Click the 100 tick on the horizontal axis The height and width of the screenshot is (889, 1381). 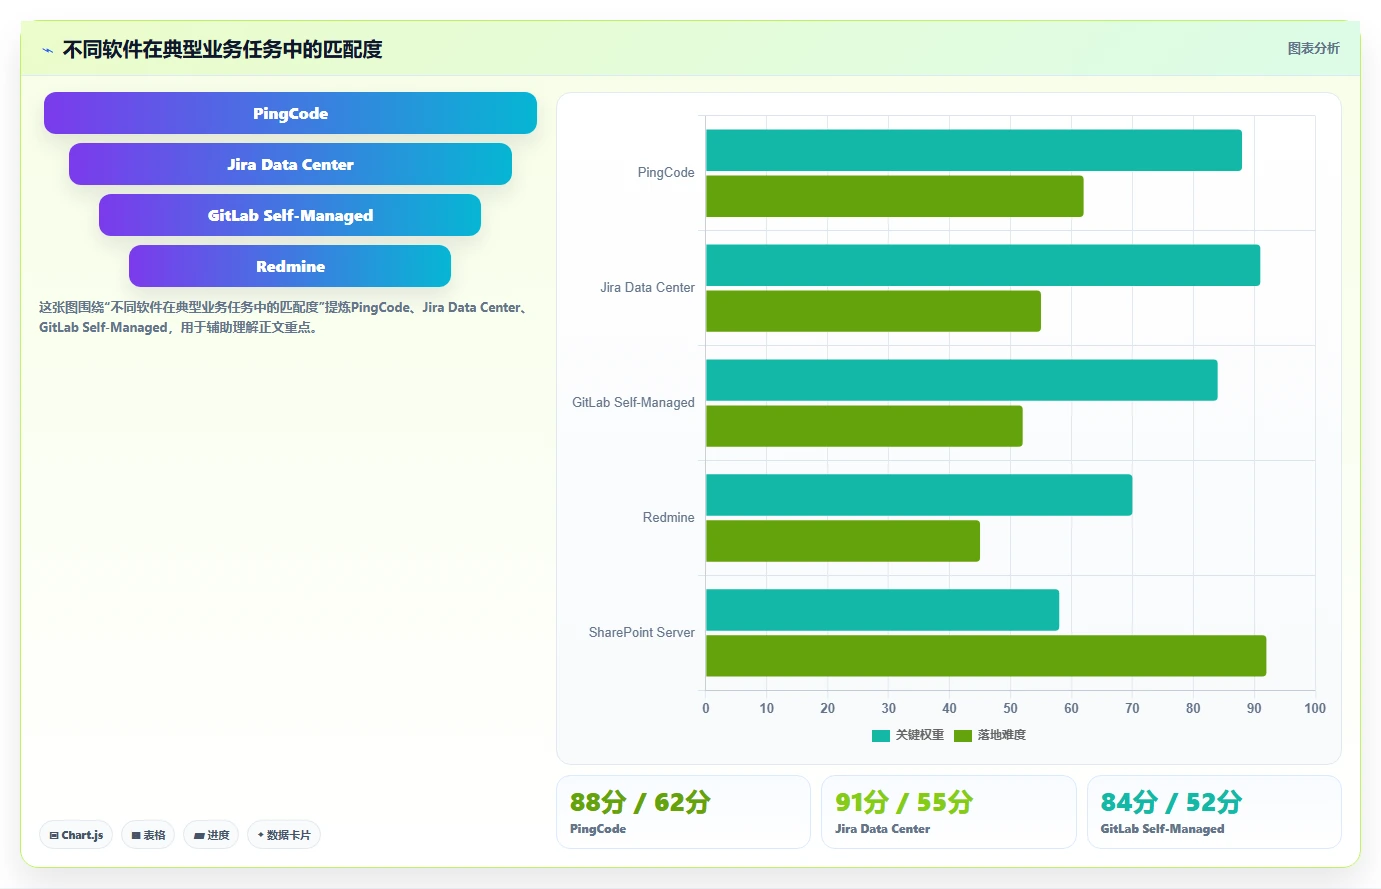pyautogui.click(x=1315, y=708)
